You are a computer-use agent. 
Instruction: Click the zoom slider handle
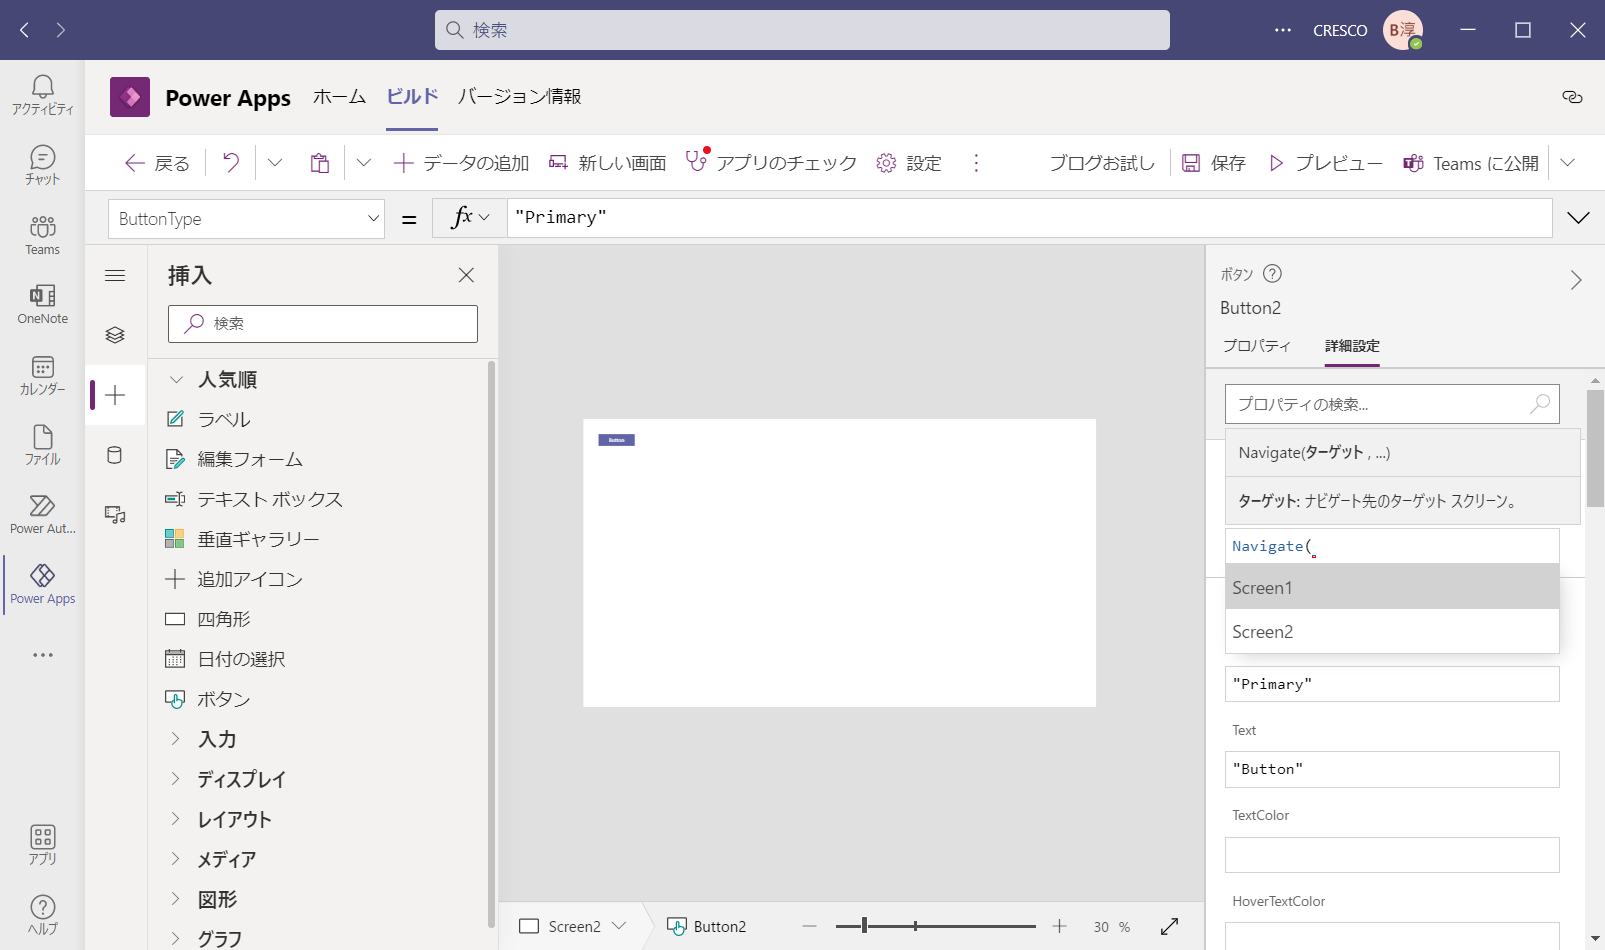coord(864,926)
